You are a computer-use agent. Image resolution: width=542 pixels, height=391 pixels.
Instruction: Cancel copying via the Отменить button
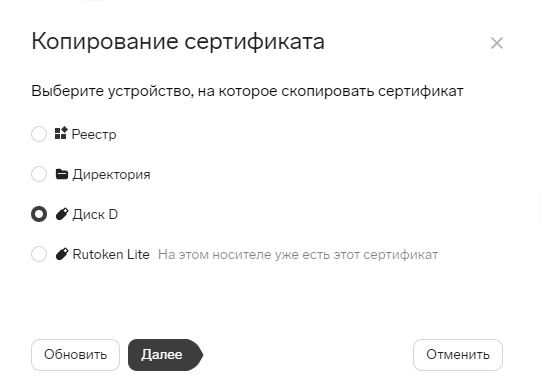click(x=458, y=355)
